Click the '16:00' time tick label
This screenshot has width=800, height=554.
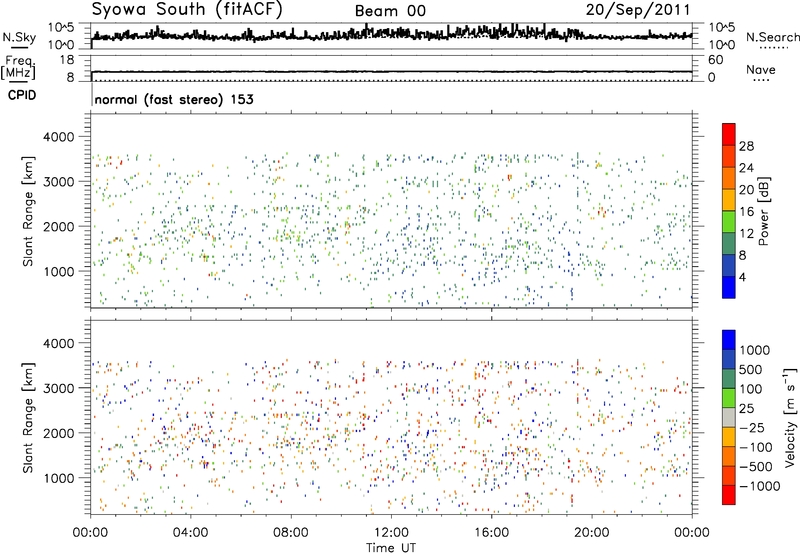(x=491, y=533)
